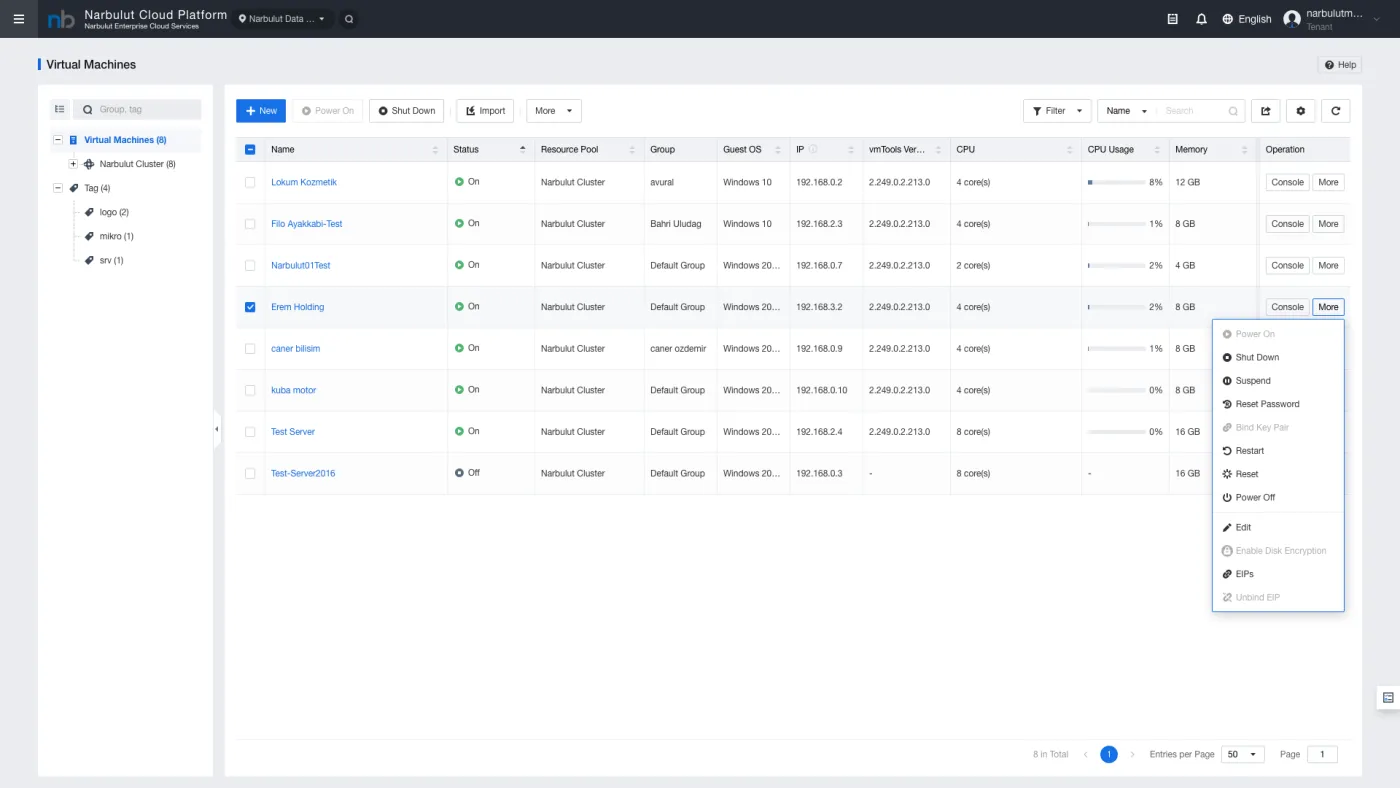Viewport: 1400px width, 788px height.
Task: Check the kuba motor row checkbox
Action: pos(250,390)
